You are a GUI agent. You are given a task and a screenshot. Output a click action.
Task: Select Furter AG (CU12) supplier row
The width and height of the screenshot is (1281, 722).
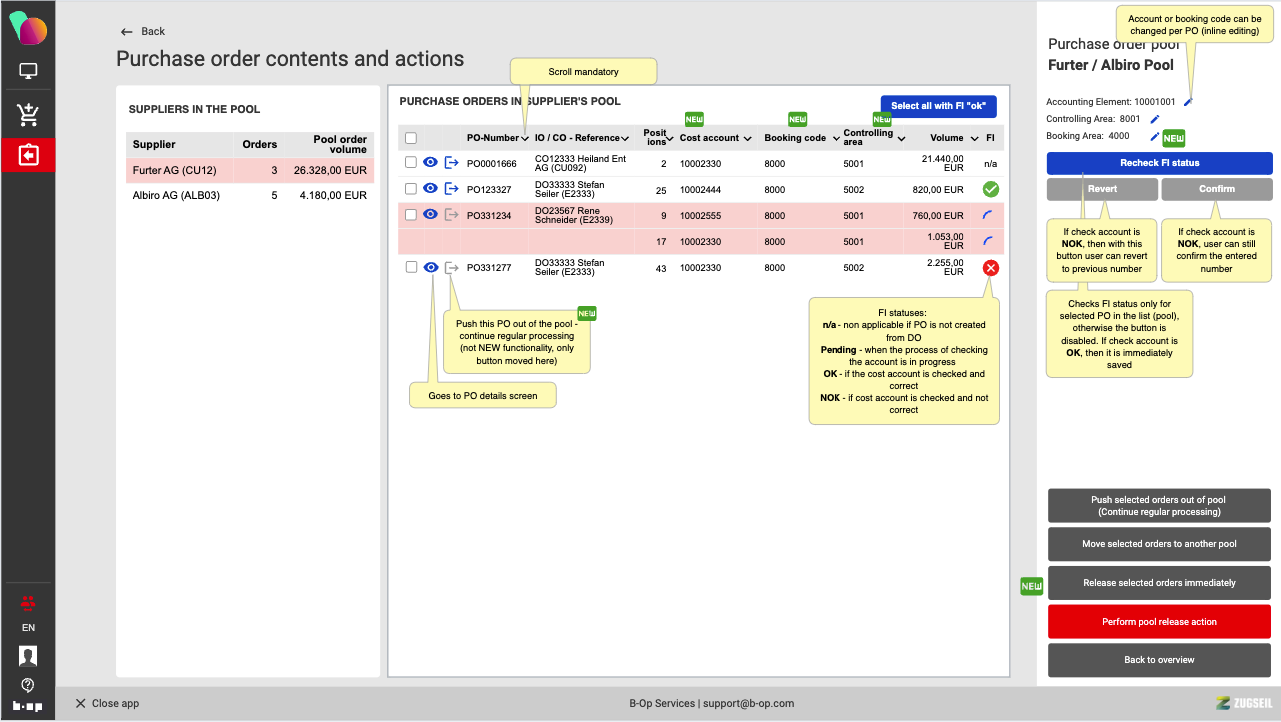248,170
